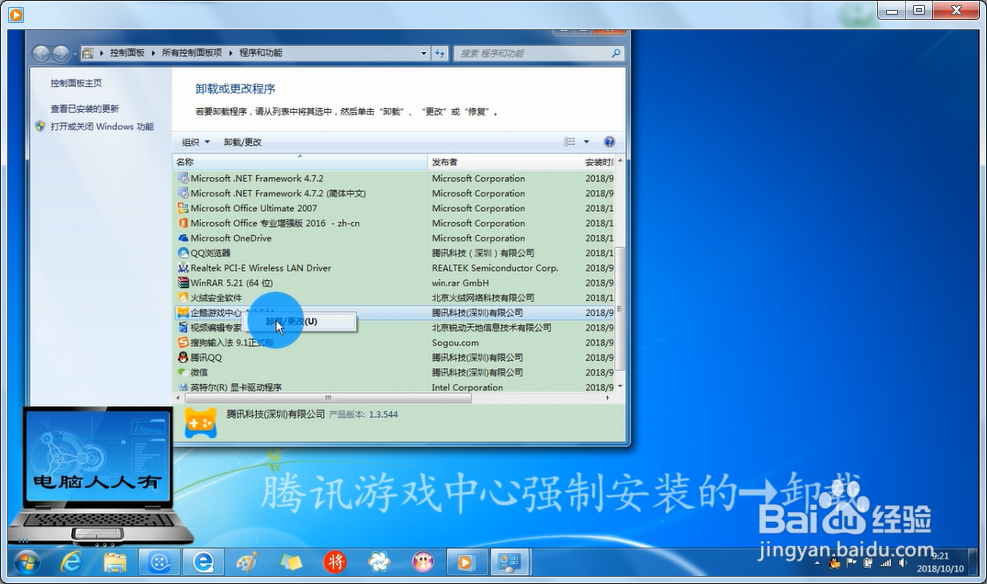
Task: Open 打开或关闭 Windows 功能 link
Action: click(102, 126)
